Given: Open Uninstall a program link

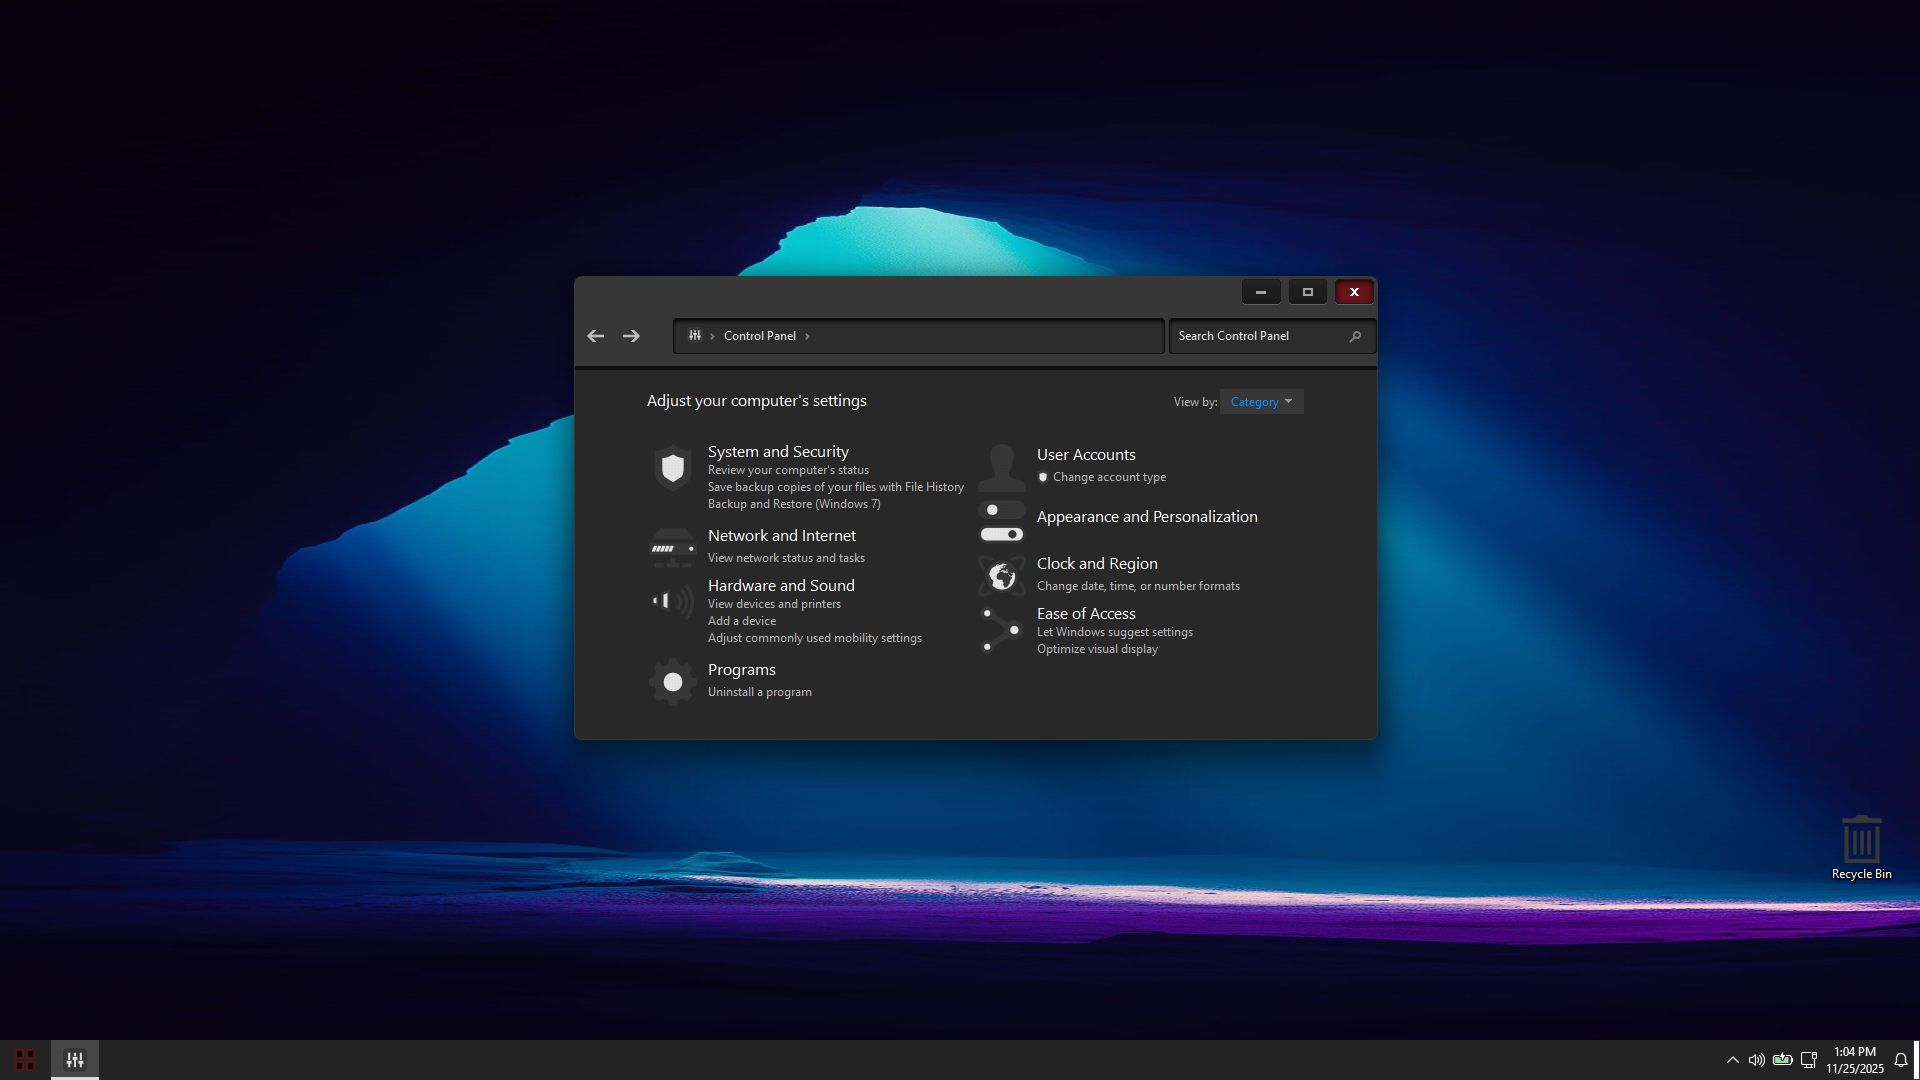Looking at the screenshot, I should (759, 692).
